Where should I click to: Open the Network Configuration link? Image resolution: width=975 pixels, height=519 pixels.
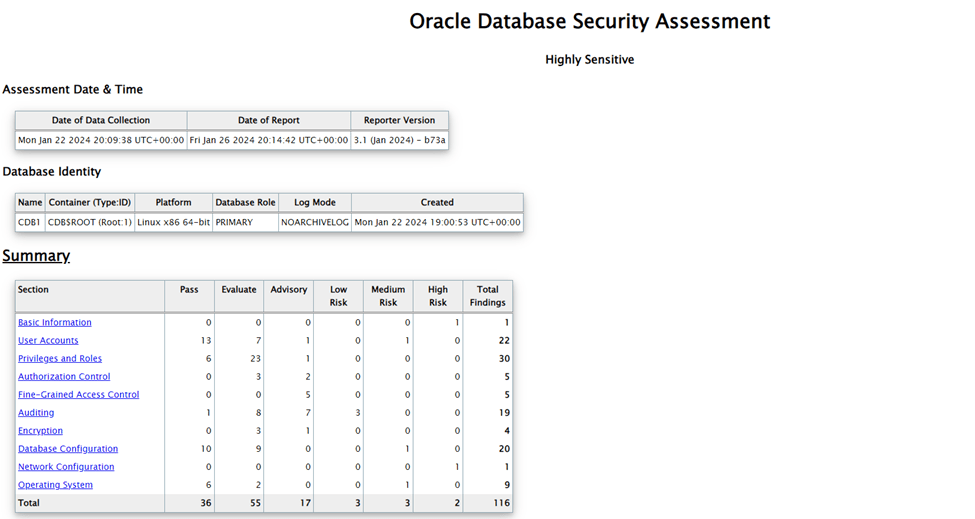(66, 466)
